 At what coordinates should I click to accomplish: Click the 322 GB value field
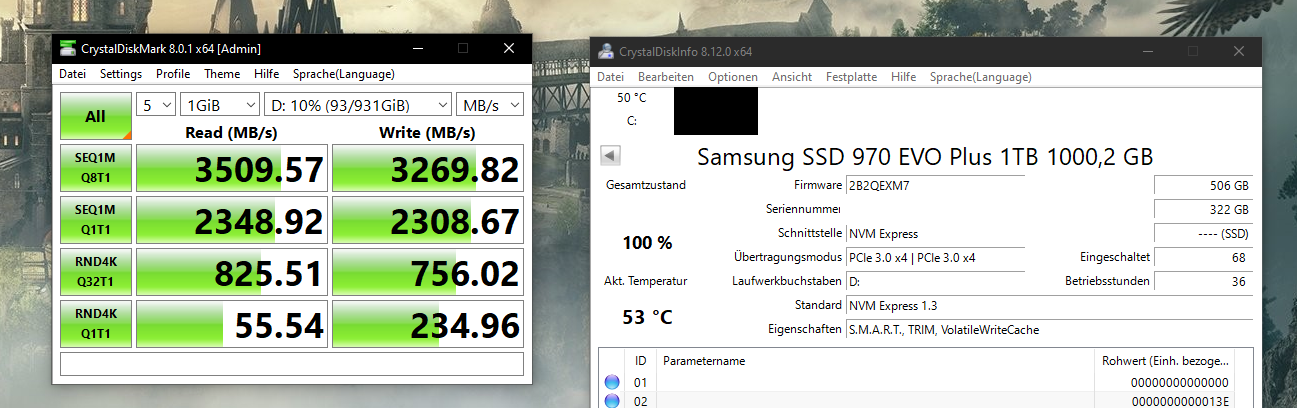click(1203, 209)
